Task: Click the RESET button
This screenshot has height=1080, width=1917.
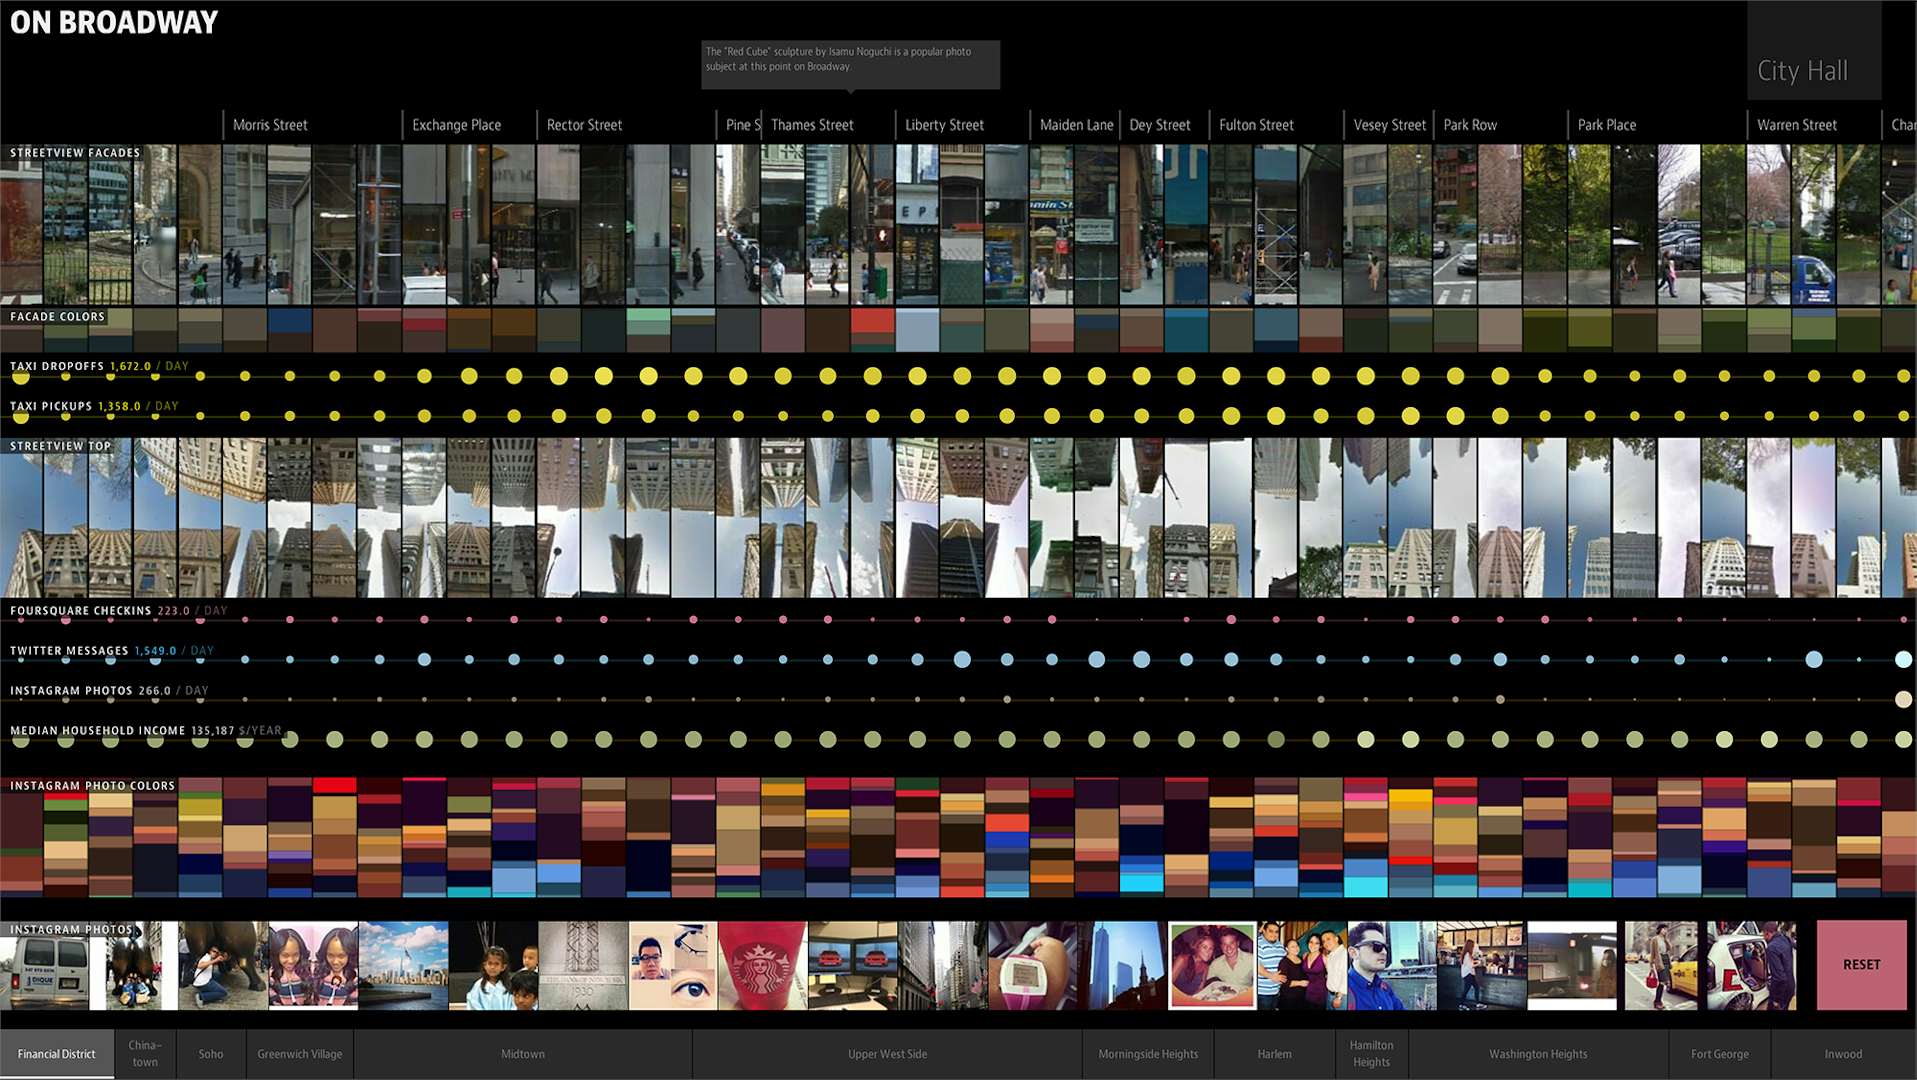Action: click(1861, 964)
